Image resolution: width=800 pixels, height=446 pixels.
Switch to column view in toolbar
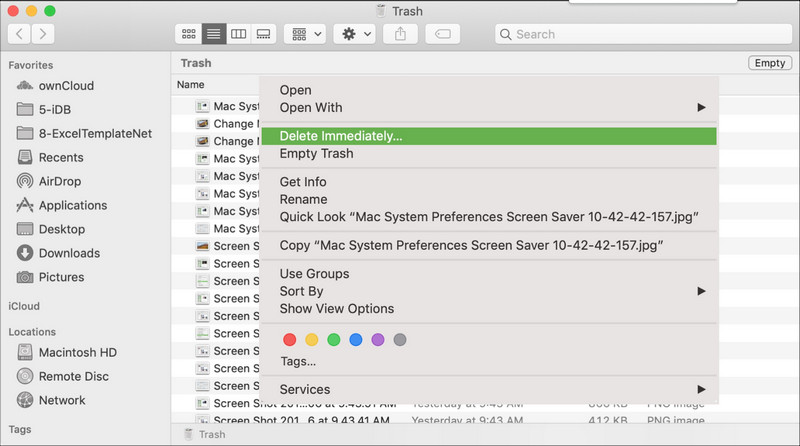point(238,34)
